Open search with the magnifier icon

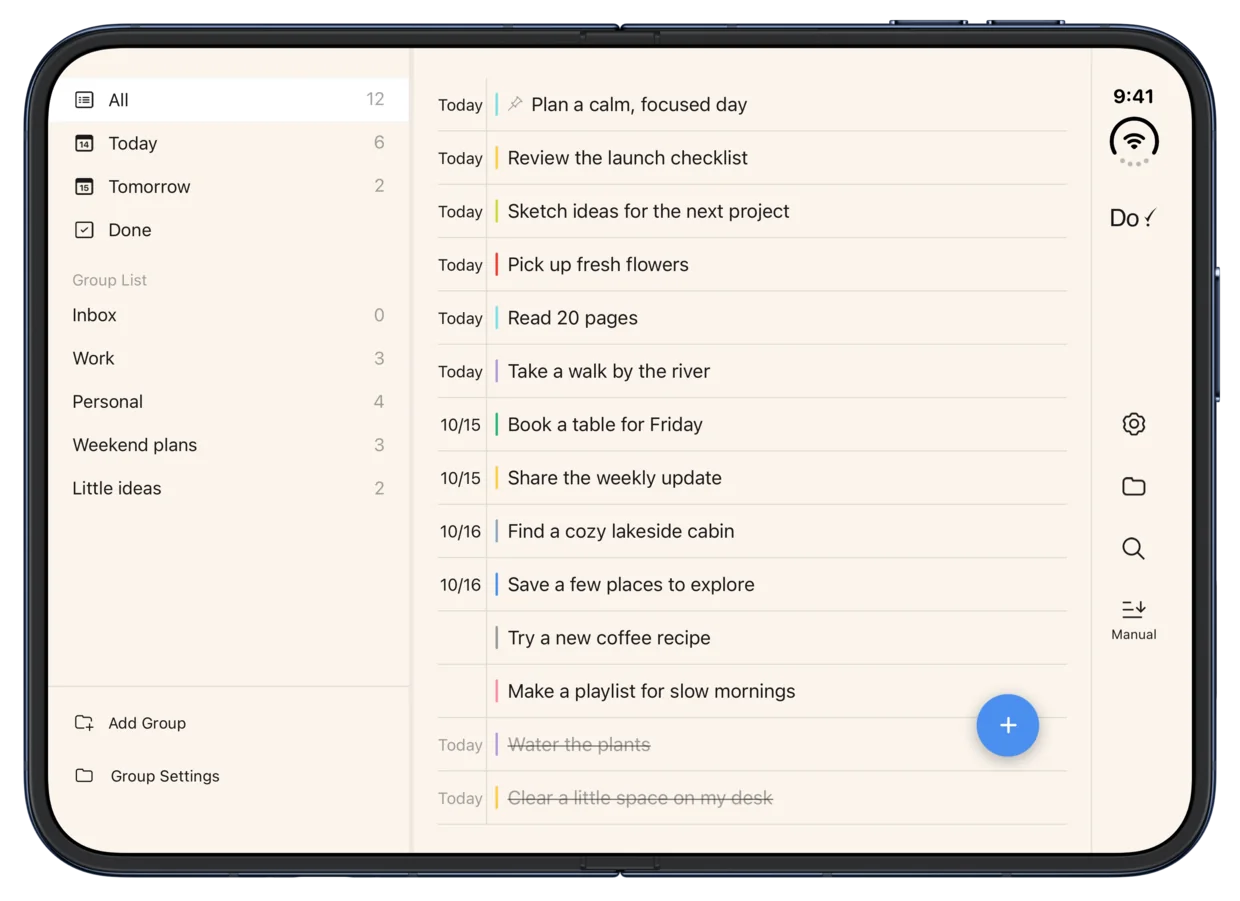[1133, 548]
